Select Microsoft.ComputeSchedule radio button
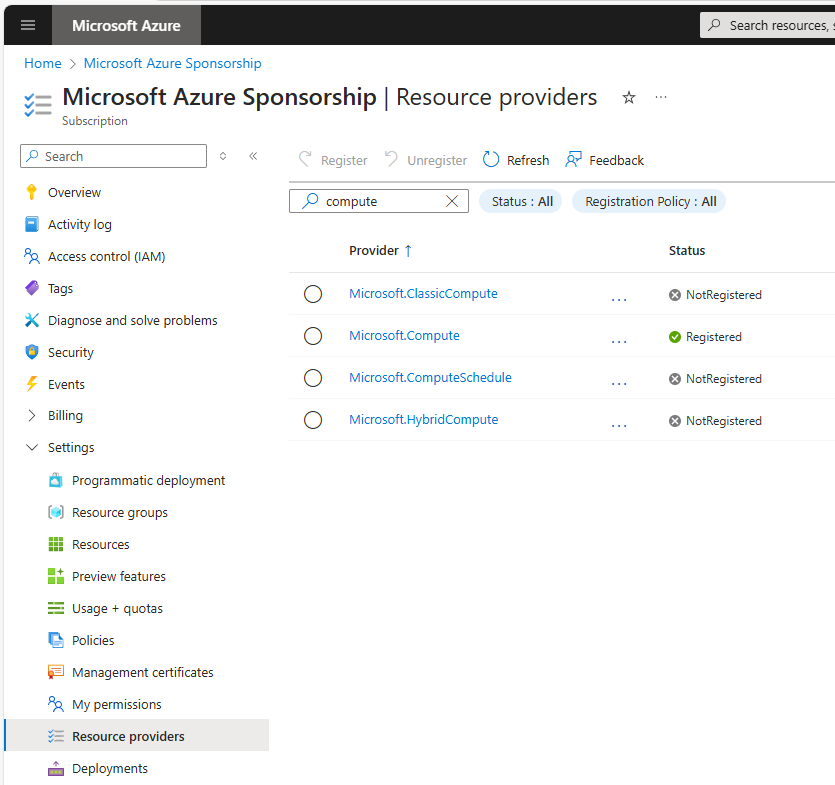The height and width of the screenshot is (785, 835). 313,378
